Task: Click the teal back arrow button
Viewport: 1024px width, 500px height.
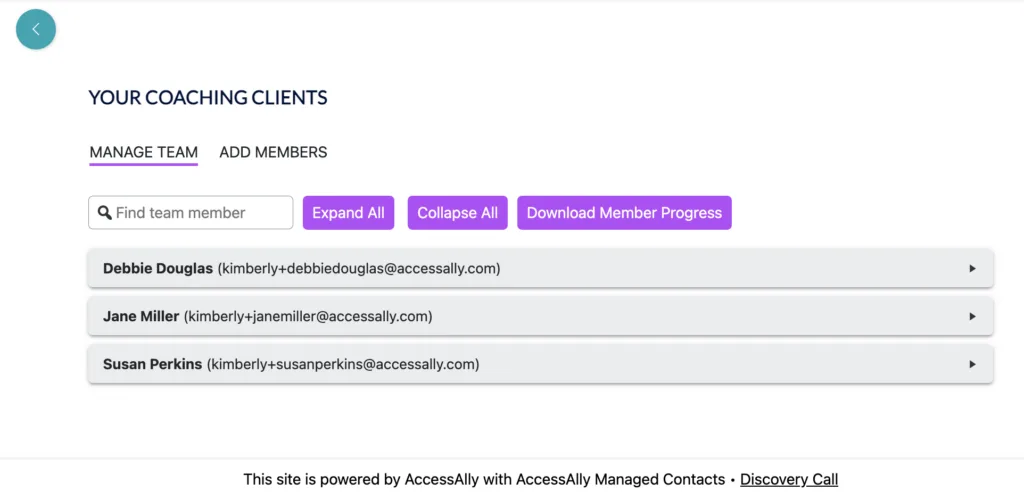Action: (36, 30)
